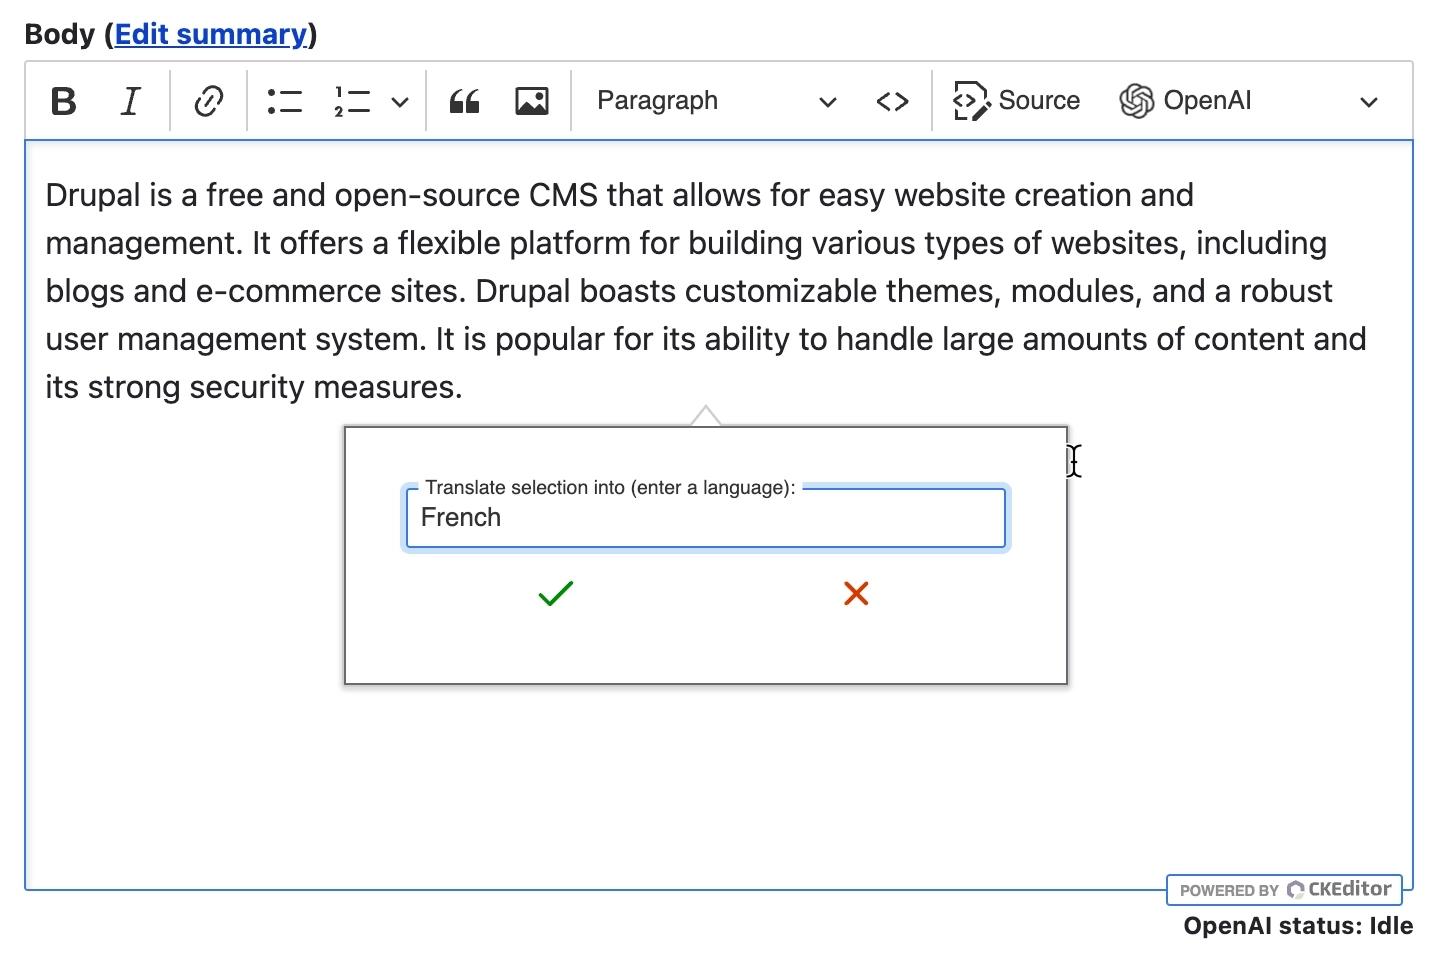Insert a numbered list
This screenshot has width=1446, height=962.
coord(352,101)
